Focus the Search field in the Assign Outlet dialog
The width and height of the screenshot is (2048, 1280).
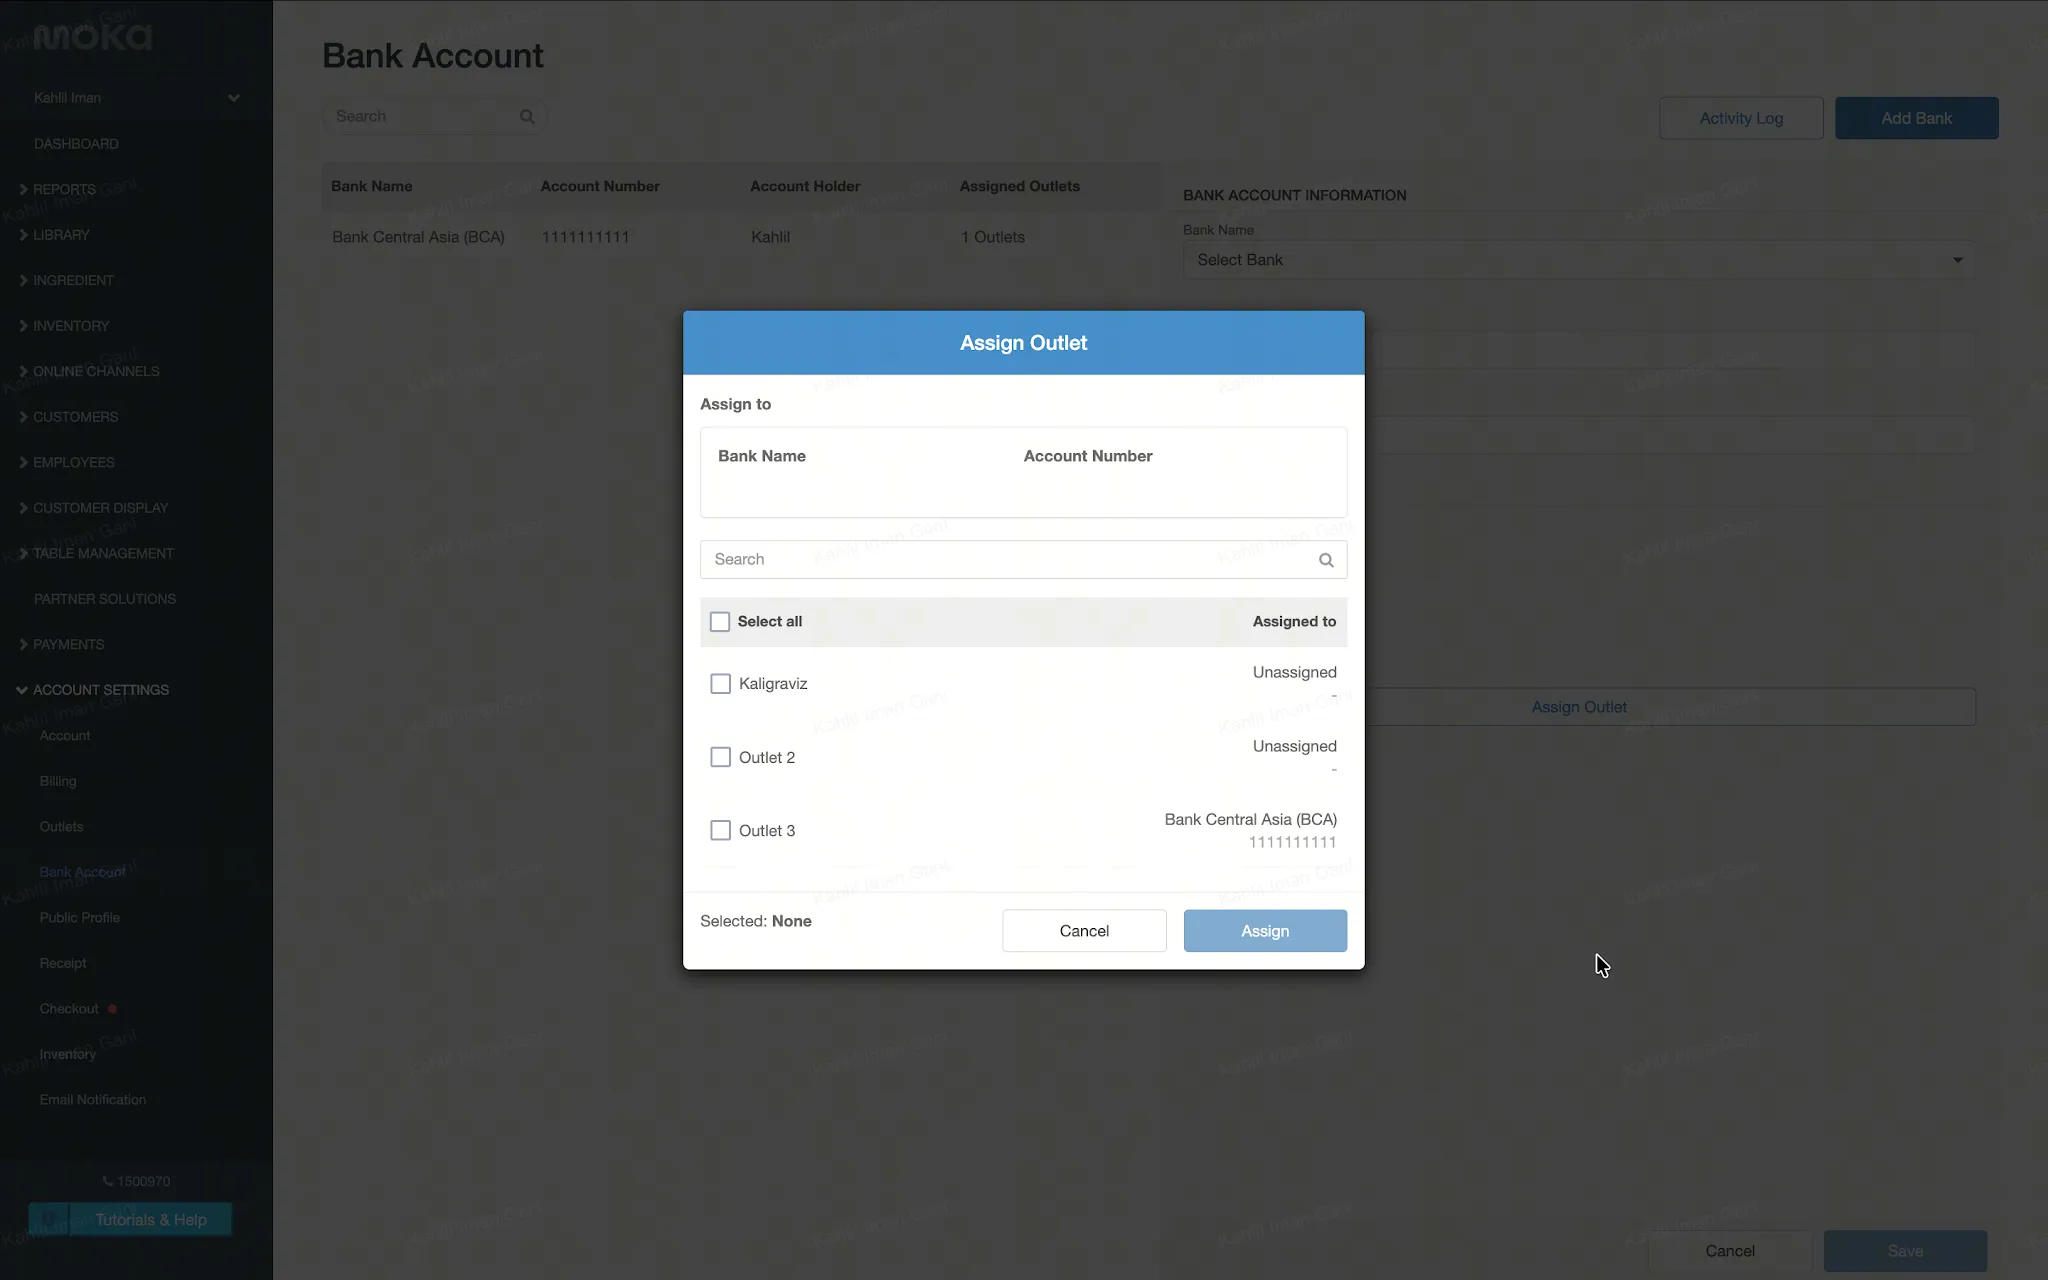1023,560
